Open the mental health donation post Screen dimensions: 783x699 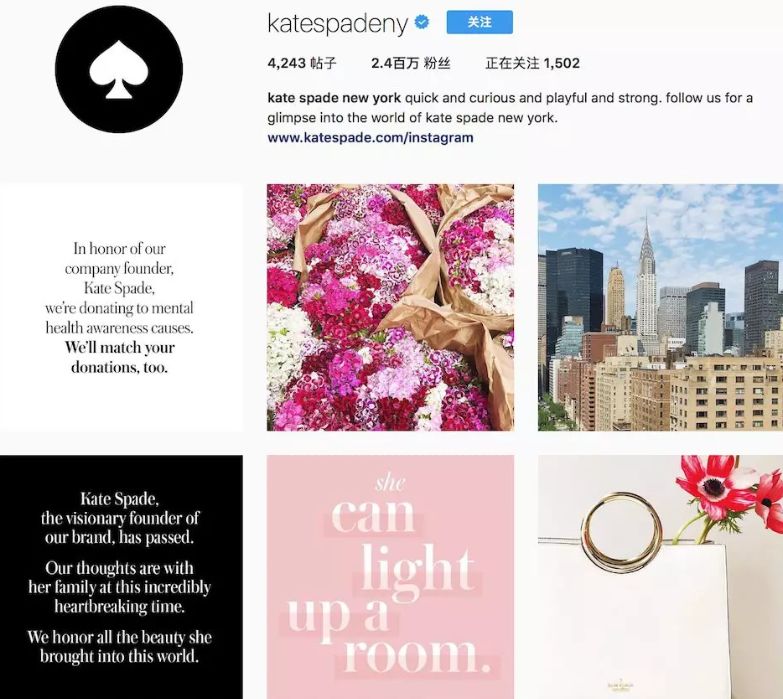pyautogui.click(x=121, y=308)
